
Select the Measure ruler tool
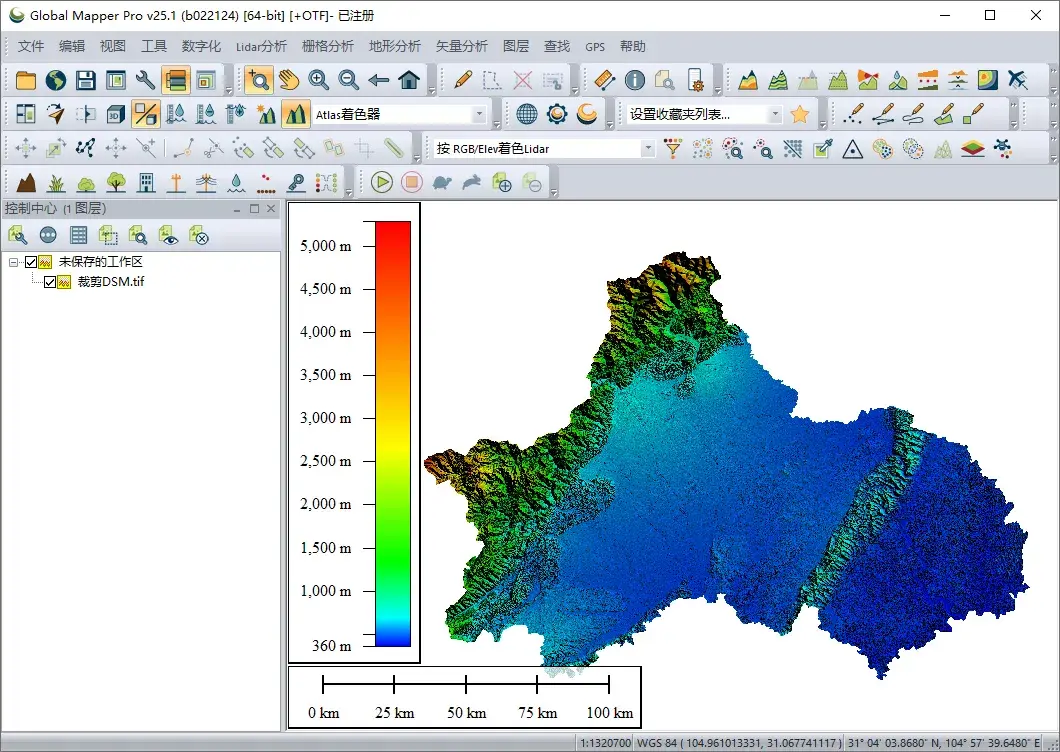604,80
